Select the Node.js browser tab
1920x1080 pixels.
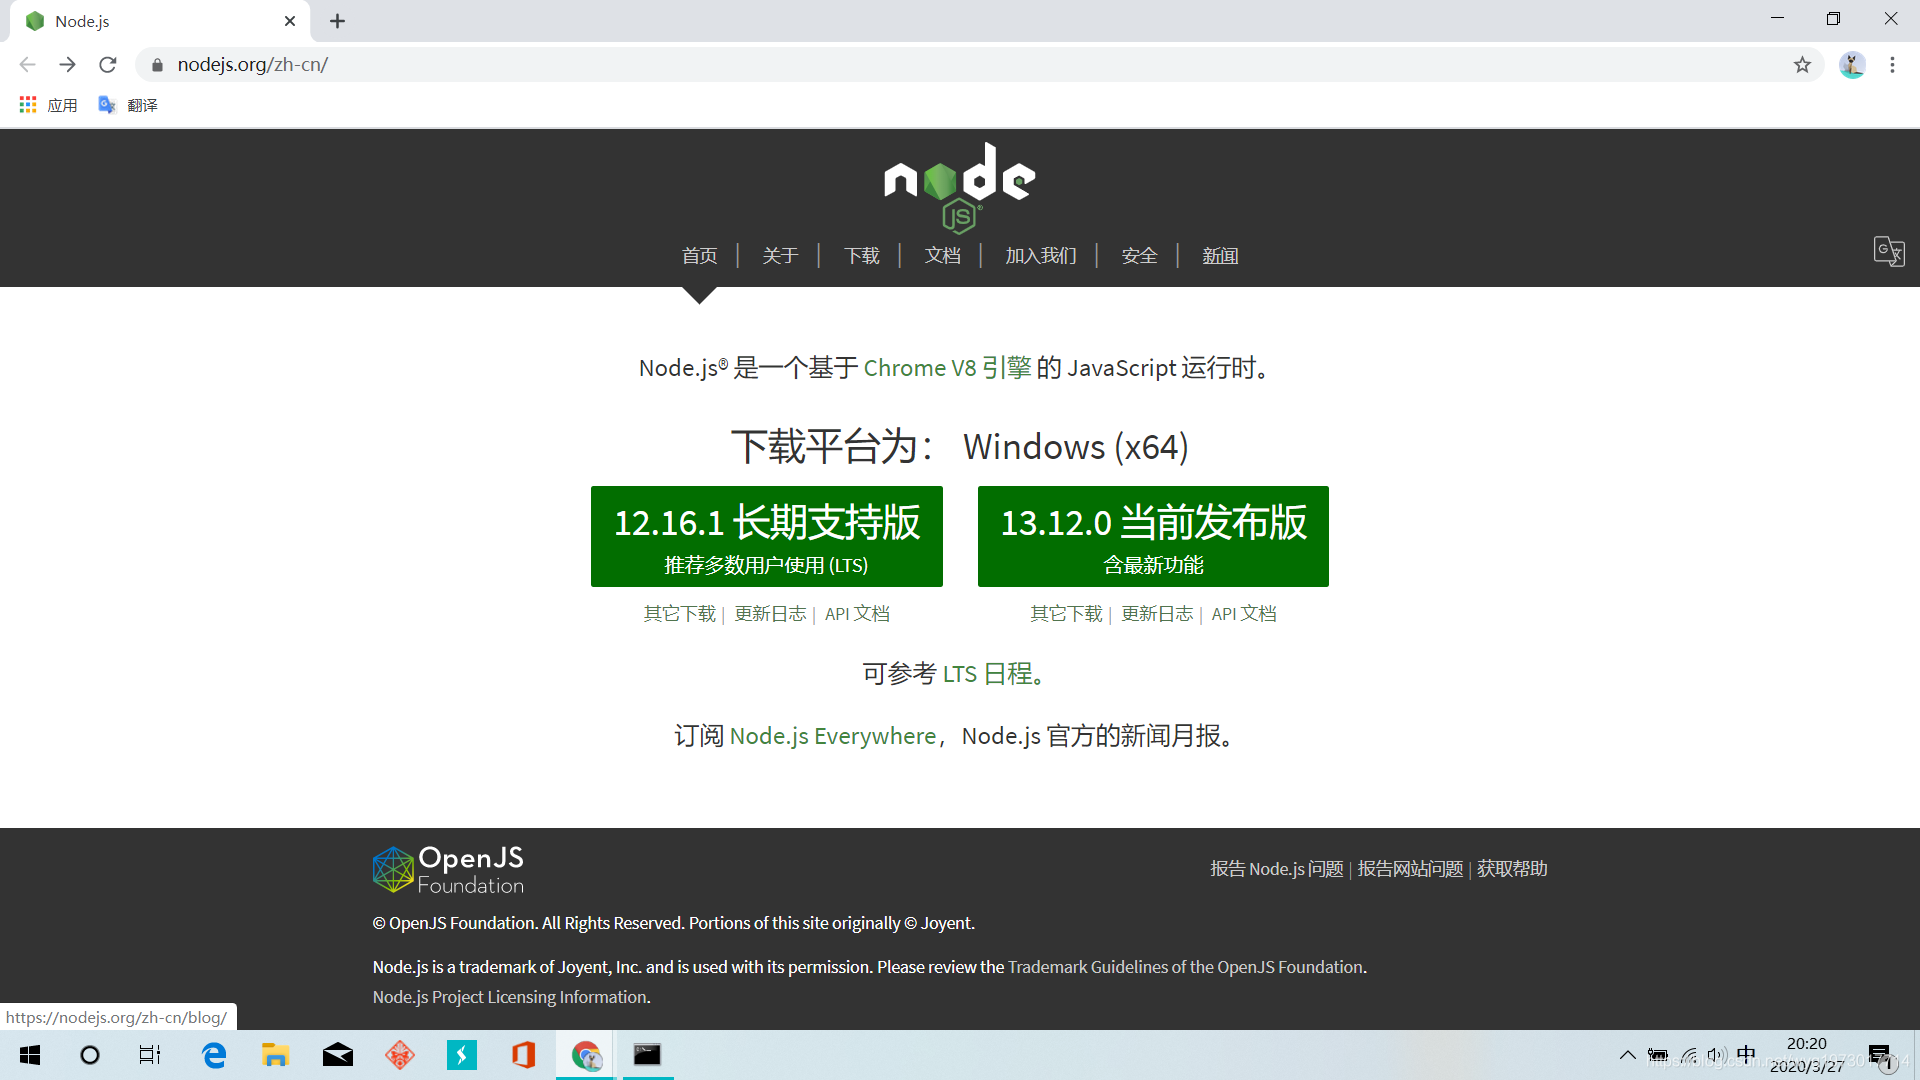[160, 21]
